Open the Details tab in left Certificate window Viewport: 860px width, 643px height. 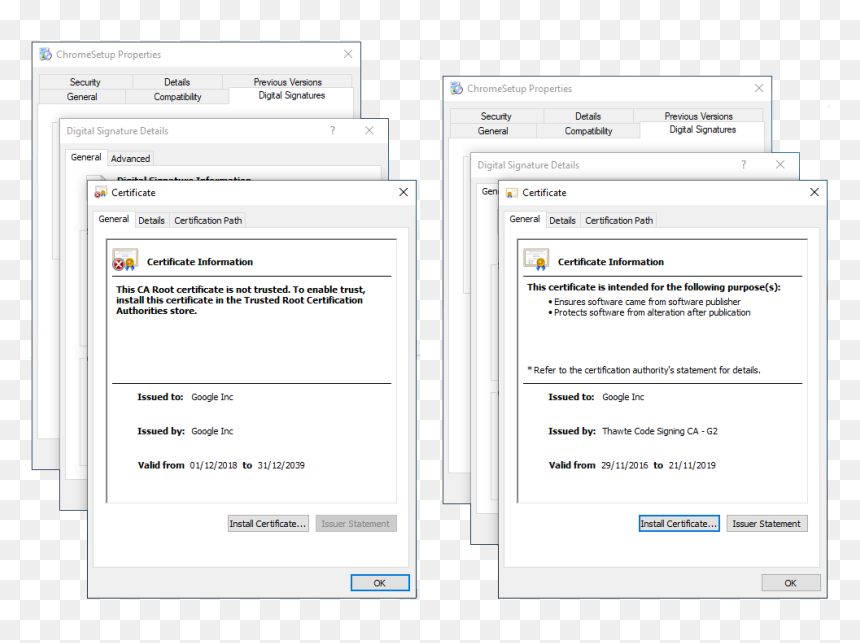[151, 220]
